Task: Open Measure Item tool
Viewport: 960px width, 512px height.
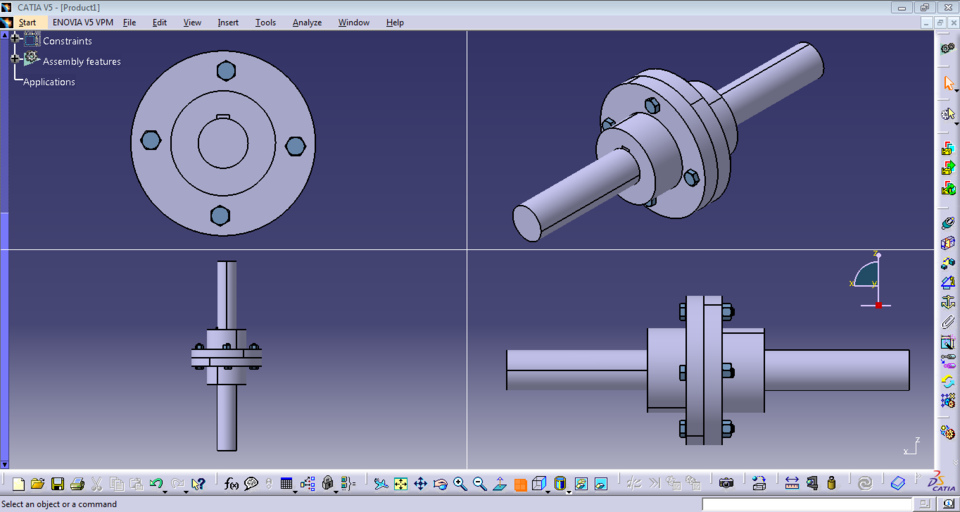Action: (x=812, y=484)
